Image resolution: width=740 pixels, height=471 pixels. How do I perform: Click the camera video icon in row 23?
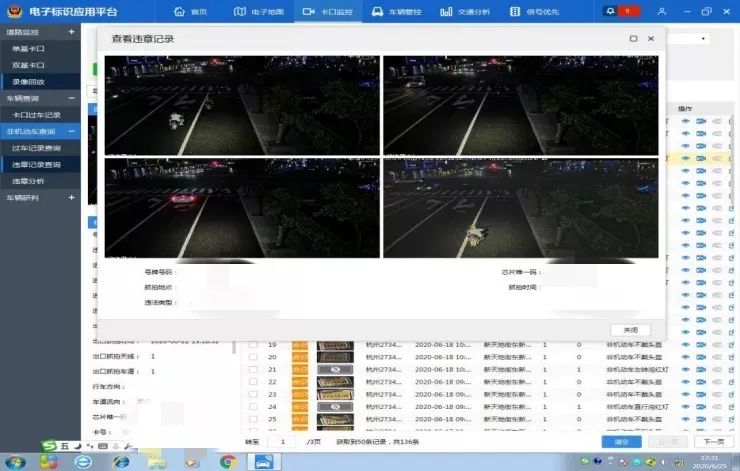[701, 395]
